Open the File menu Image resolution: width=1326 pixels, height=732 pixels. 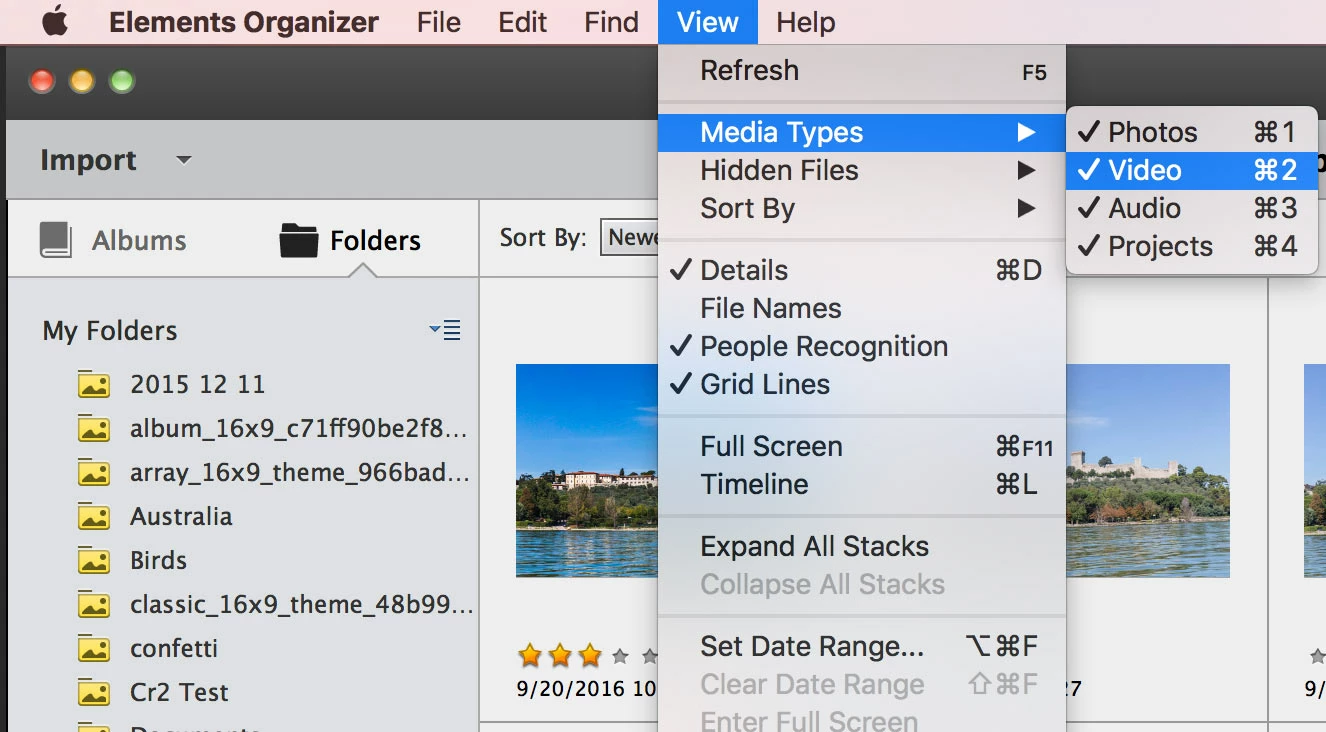tap(439, 22)
